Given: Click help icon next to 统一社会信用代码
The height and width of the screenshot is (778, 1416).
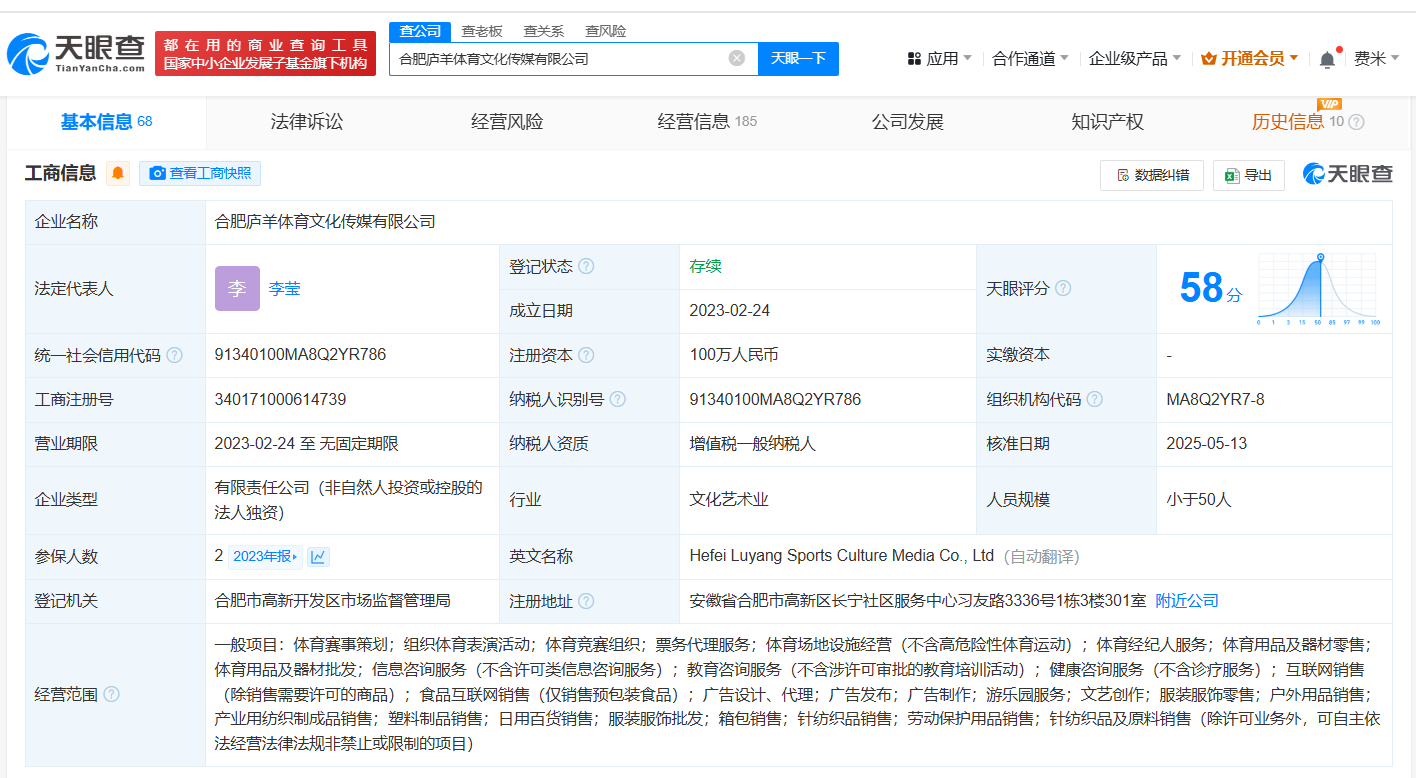Looking at the screenshot, I should [175, 355].
